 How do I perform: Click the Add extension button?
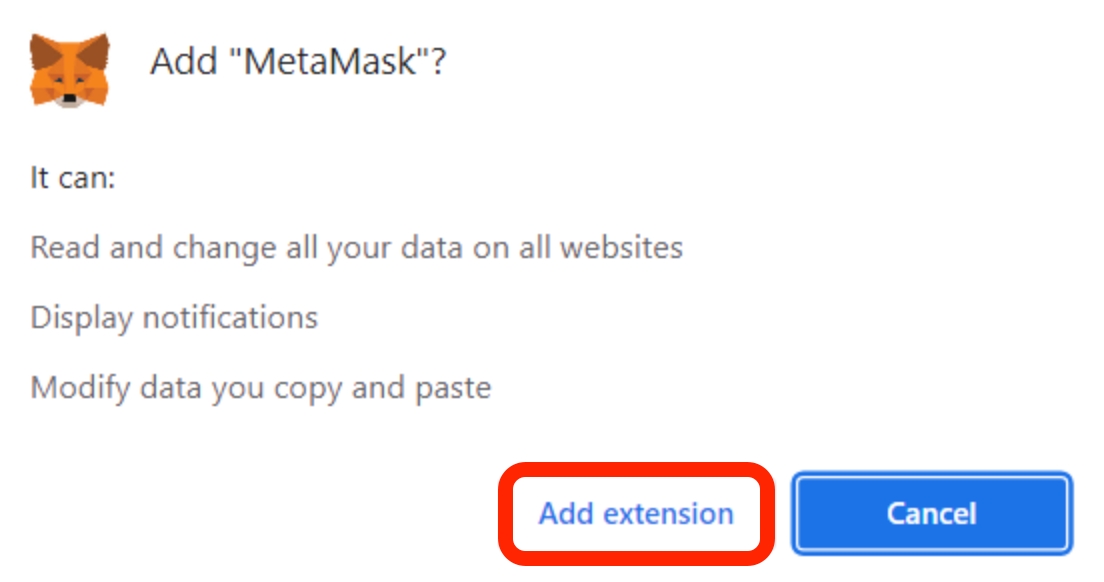[636, 514]
